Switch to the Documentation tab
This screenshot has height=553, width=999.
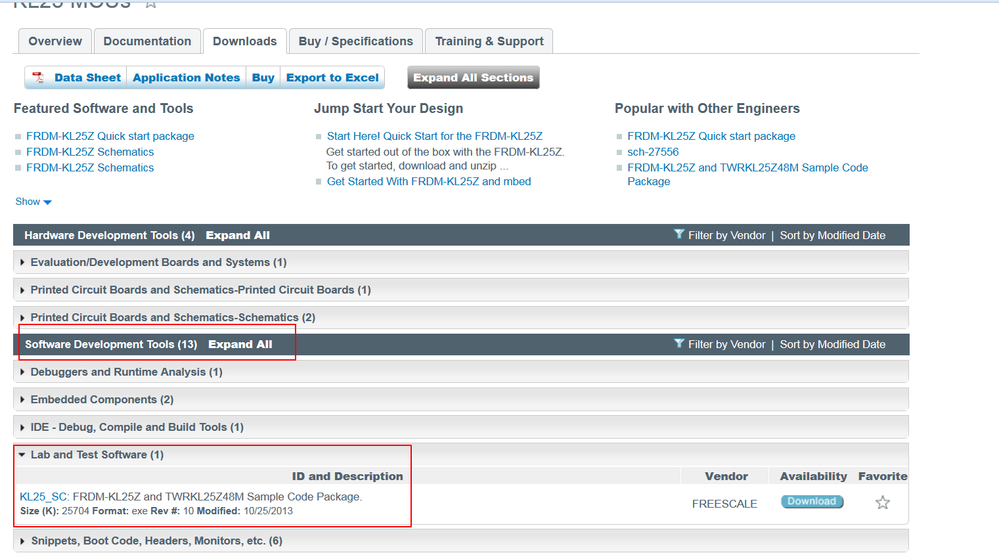147,41
